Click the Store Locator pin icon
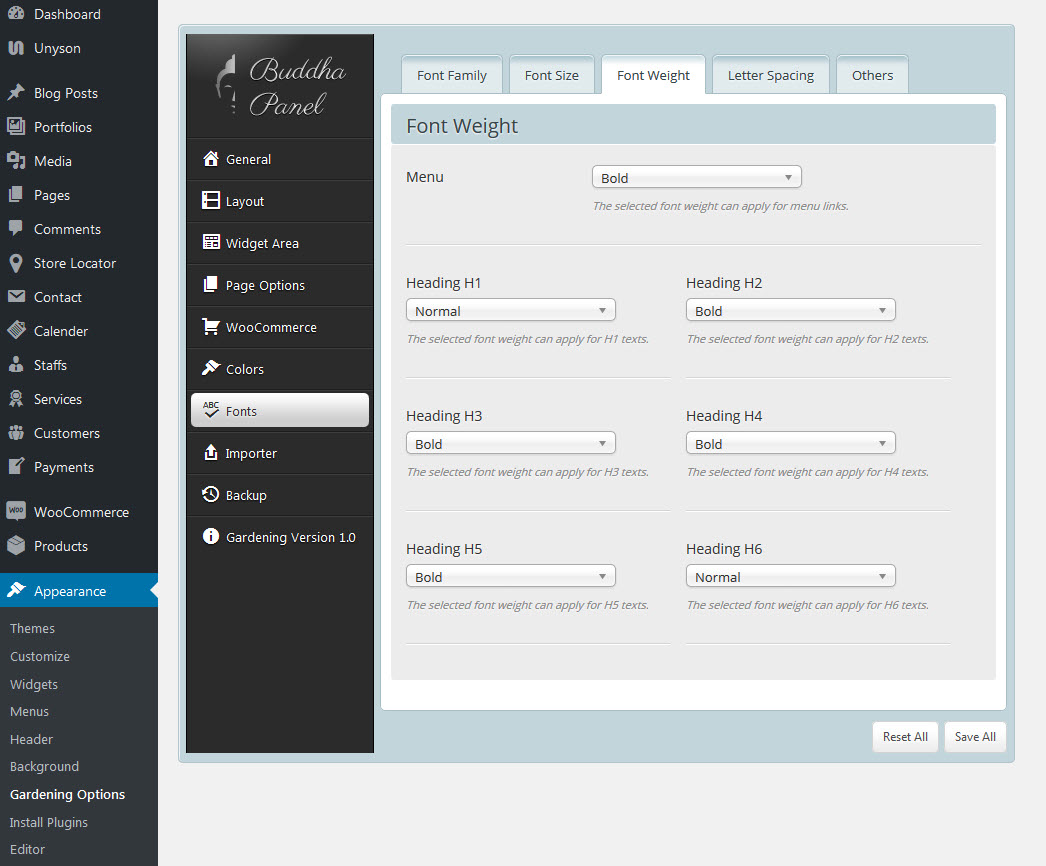Viewport: 1046px width, 866px height. click(x=16, y=263)
